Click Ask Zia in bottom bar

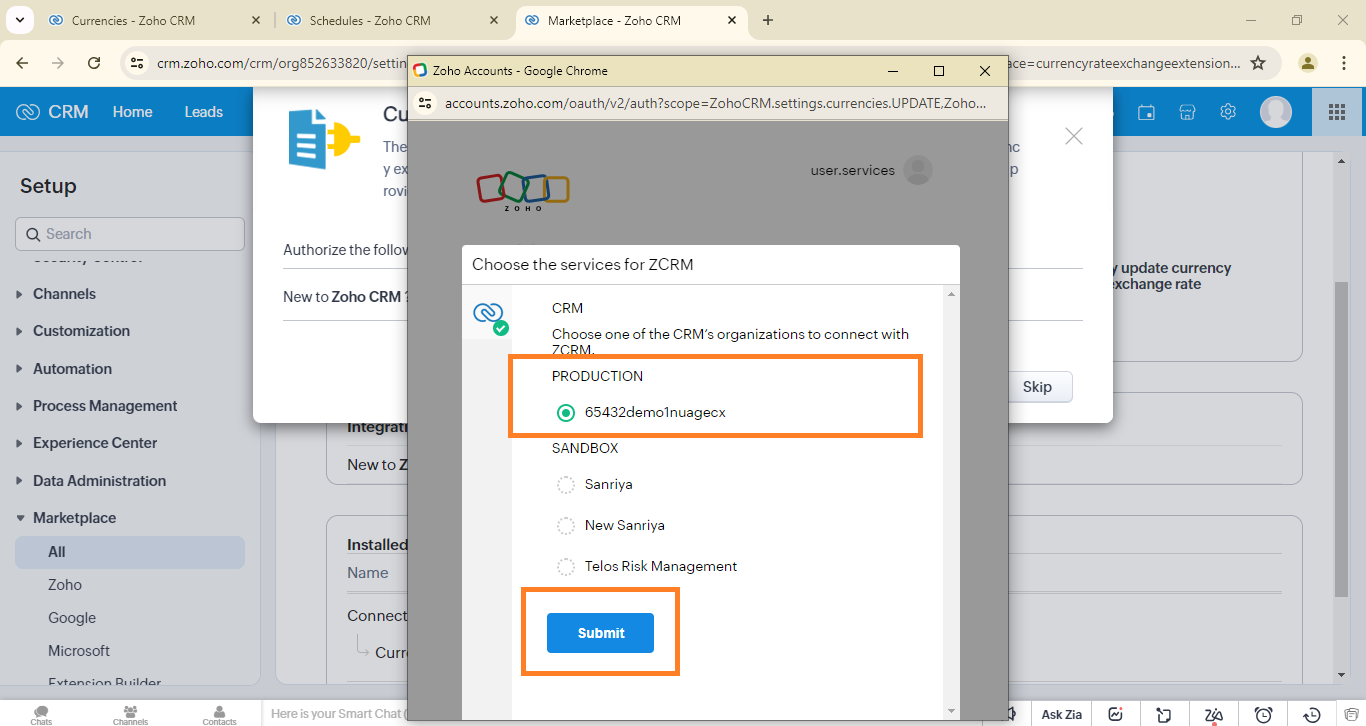pyautogui.click(x=1061, y=715)
